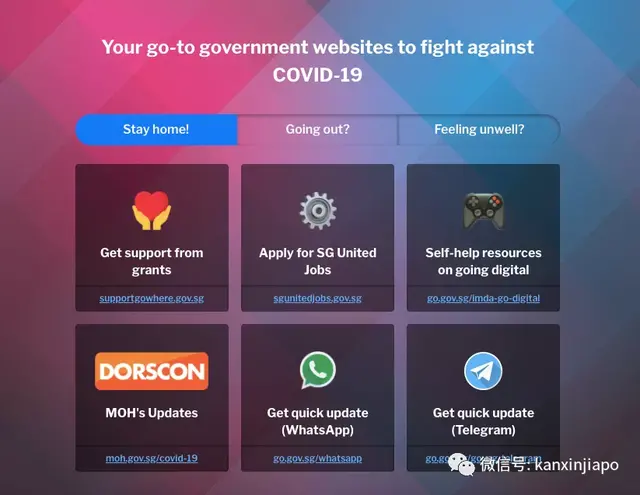Follow the go.gov.sg/imda-go-digital link
640x495 pixels.
click(x=483, y=298)
